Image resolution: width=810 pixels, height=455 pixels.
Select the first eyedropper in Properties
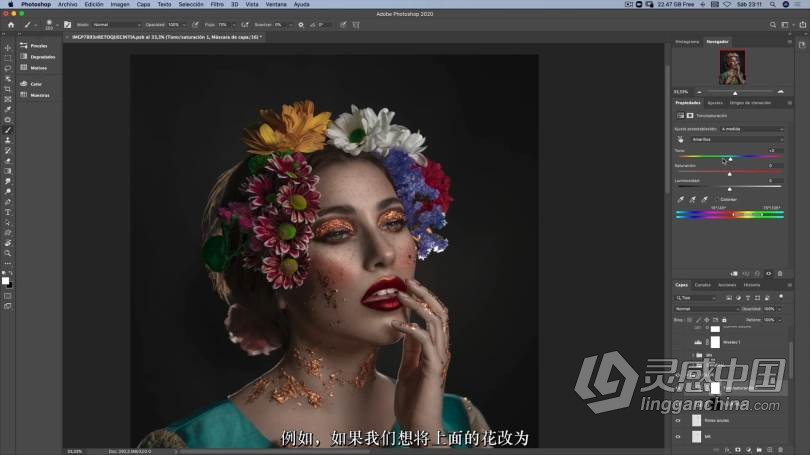pos(680,199)
